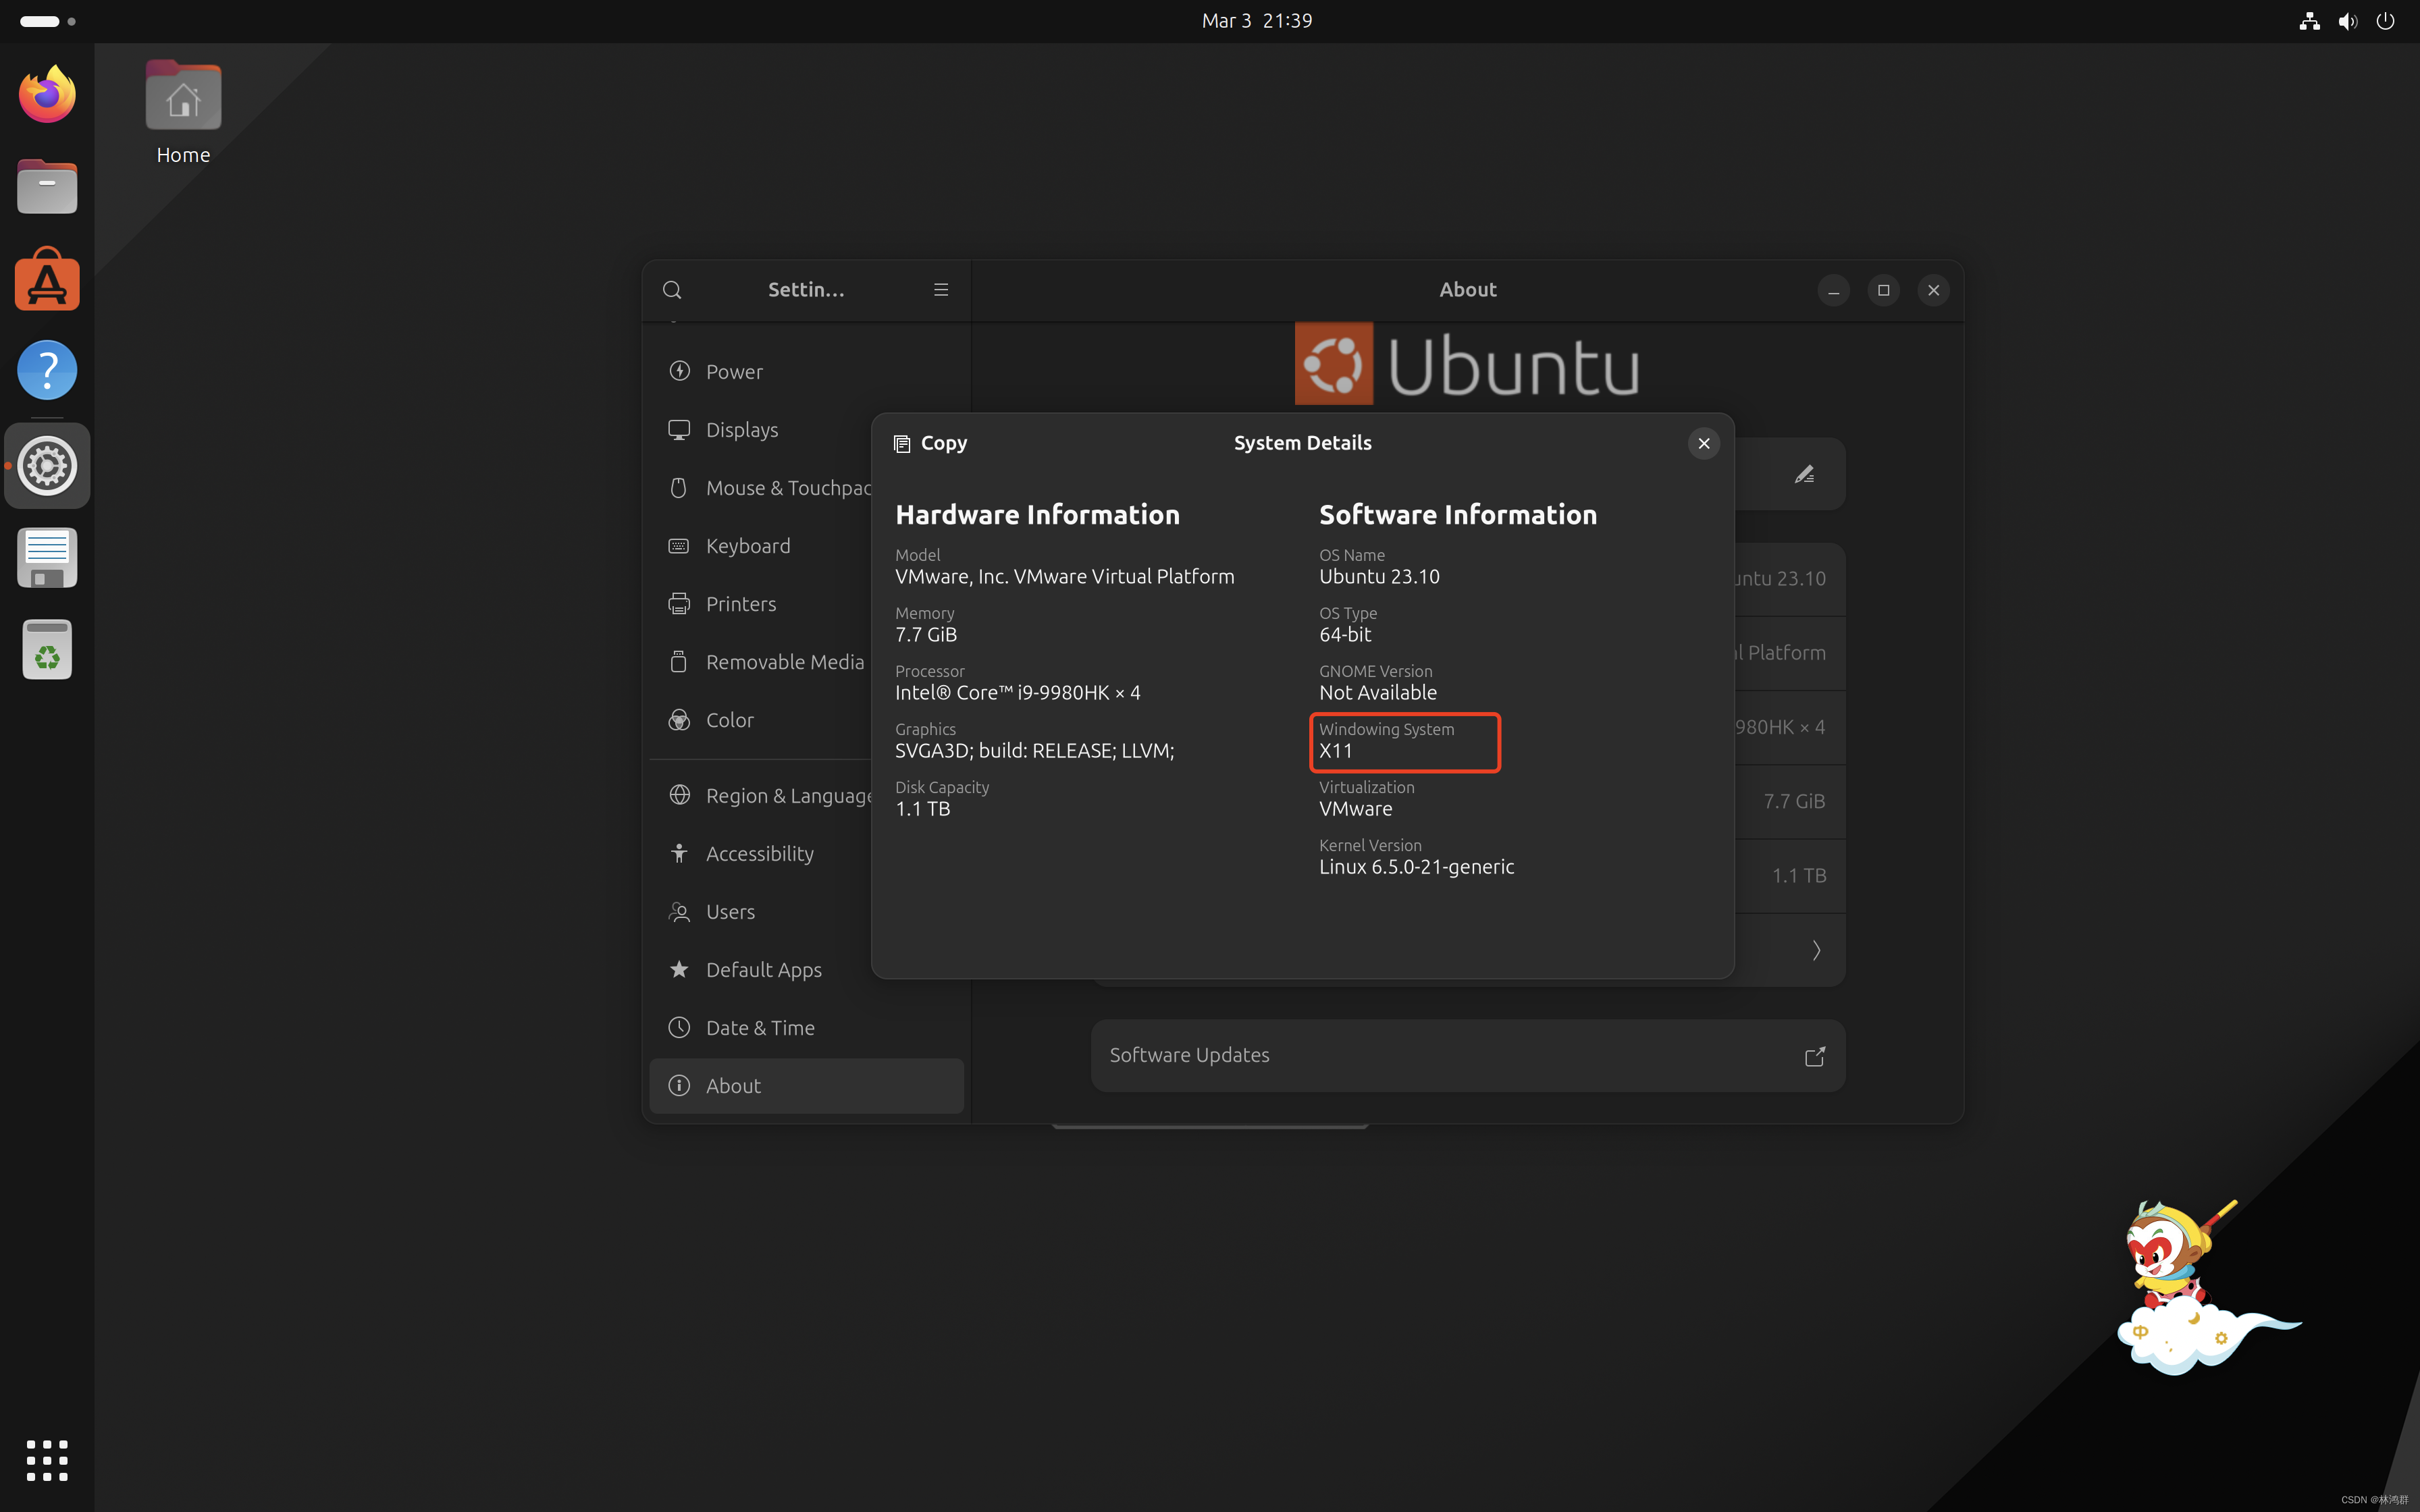This screenshot has height=1512, width=2420.
Task: Open the Software Updates row
Action: 1468,1056
